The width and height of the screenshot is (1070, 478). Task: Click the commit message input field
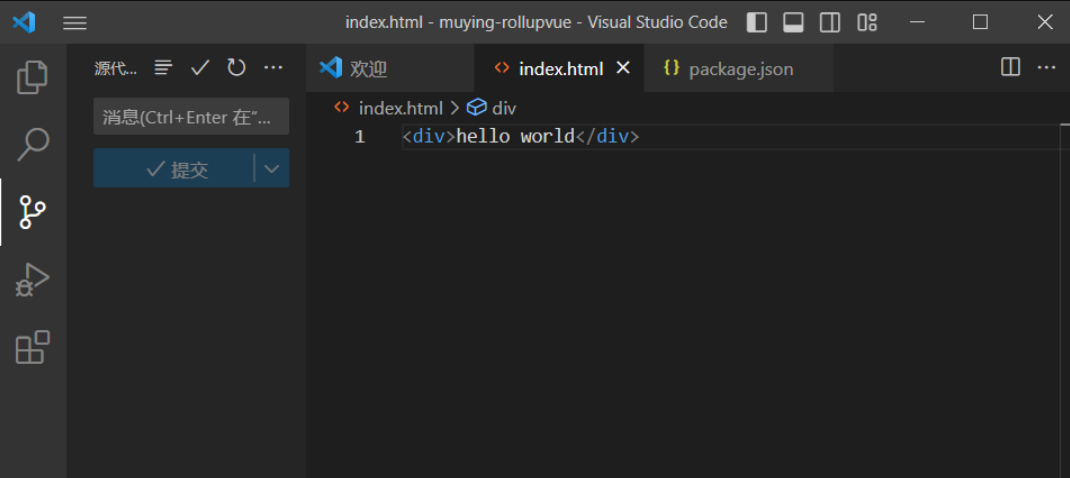(x=191, y=117)
